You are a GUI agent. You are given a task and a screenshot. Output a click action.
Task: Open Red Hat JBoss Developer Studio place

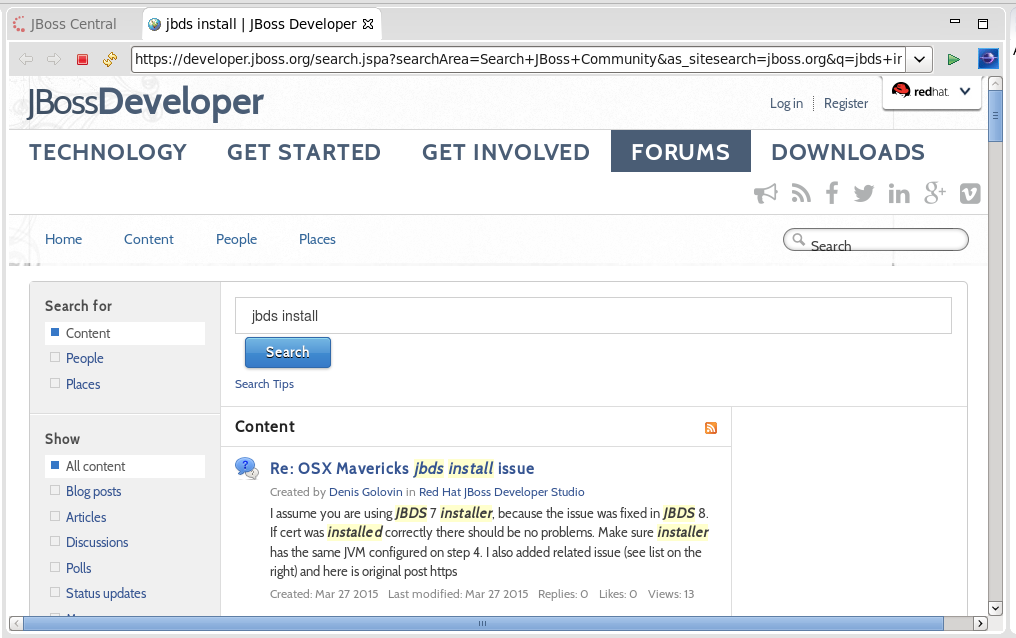[x=502, y=492]
